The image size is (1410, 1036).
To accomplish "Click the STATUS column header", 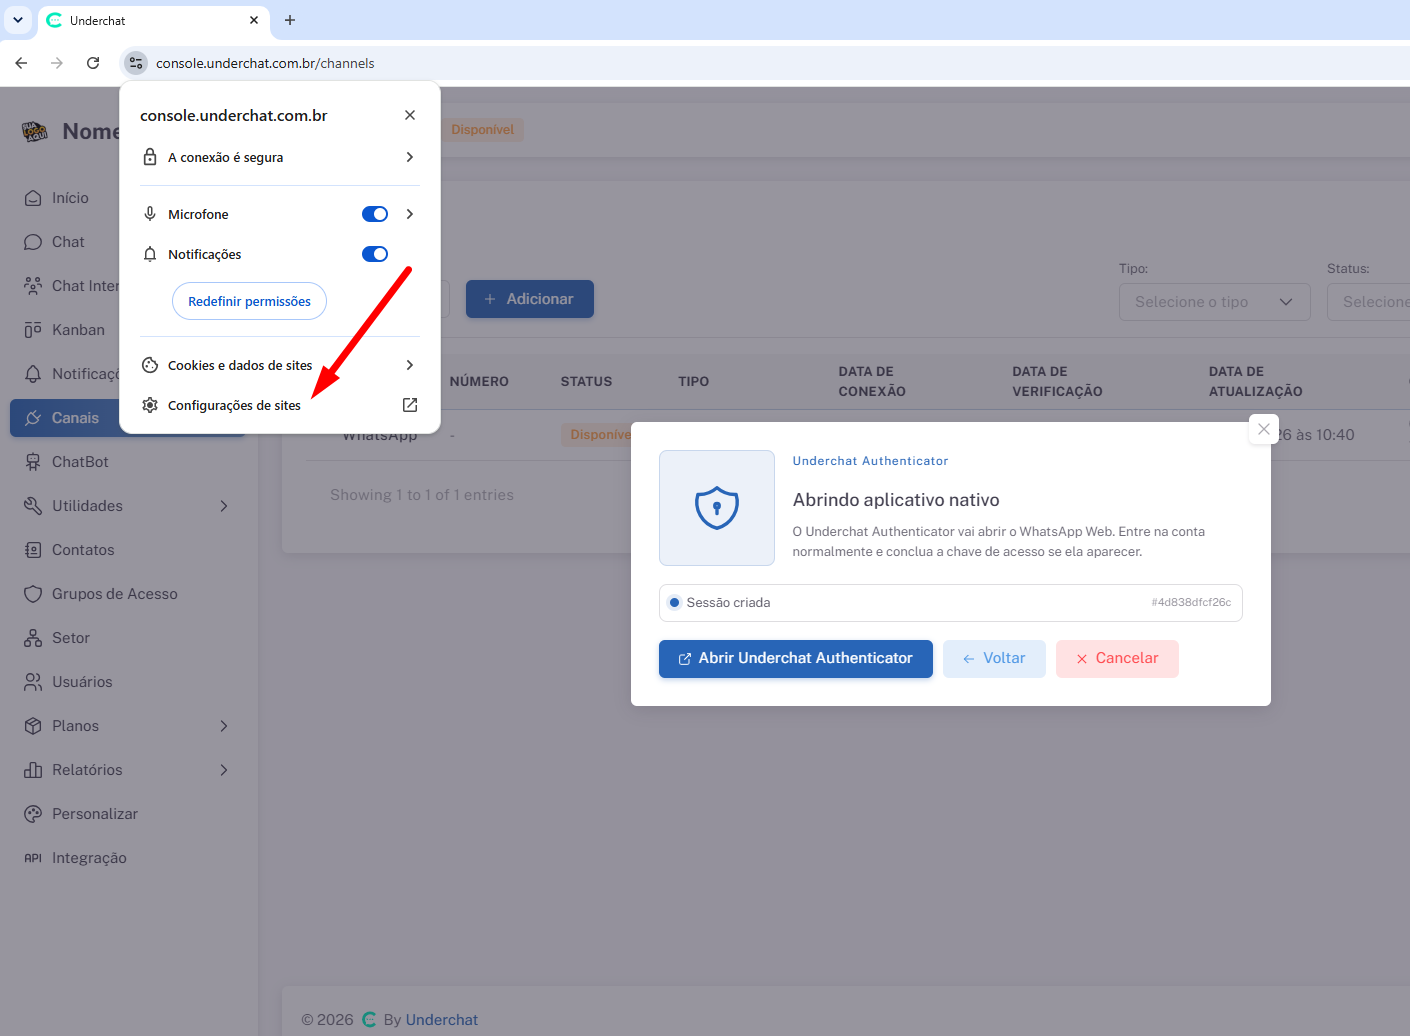I will pos(586,382).
